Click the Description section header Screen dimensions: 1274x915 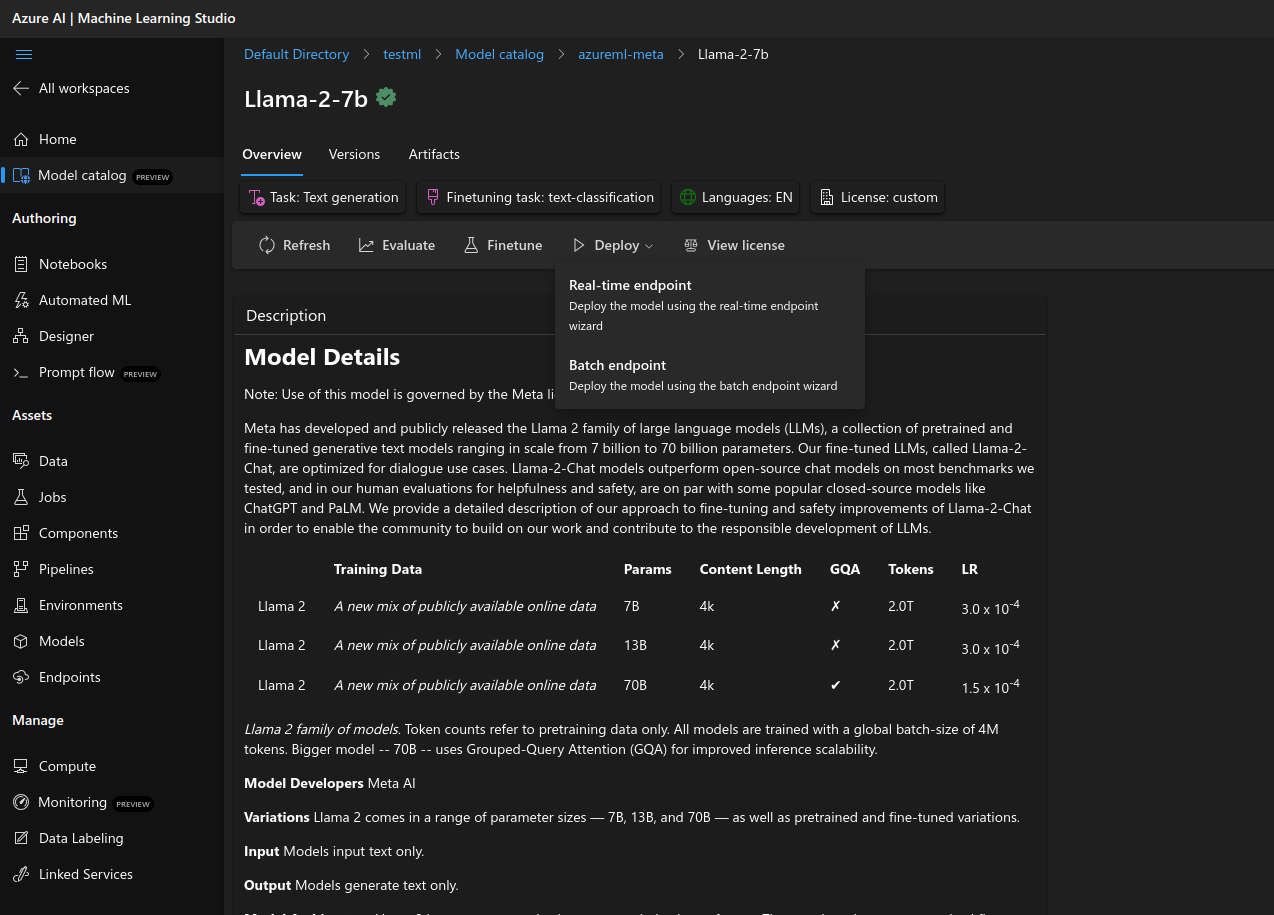click(286, 315)
